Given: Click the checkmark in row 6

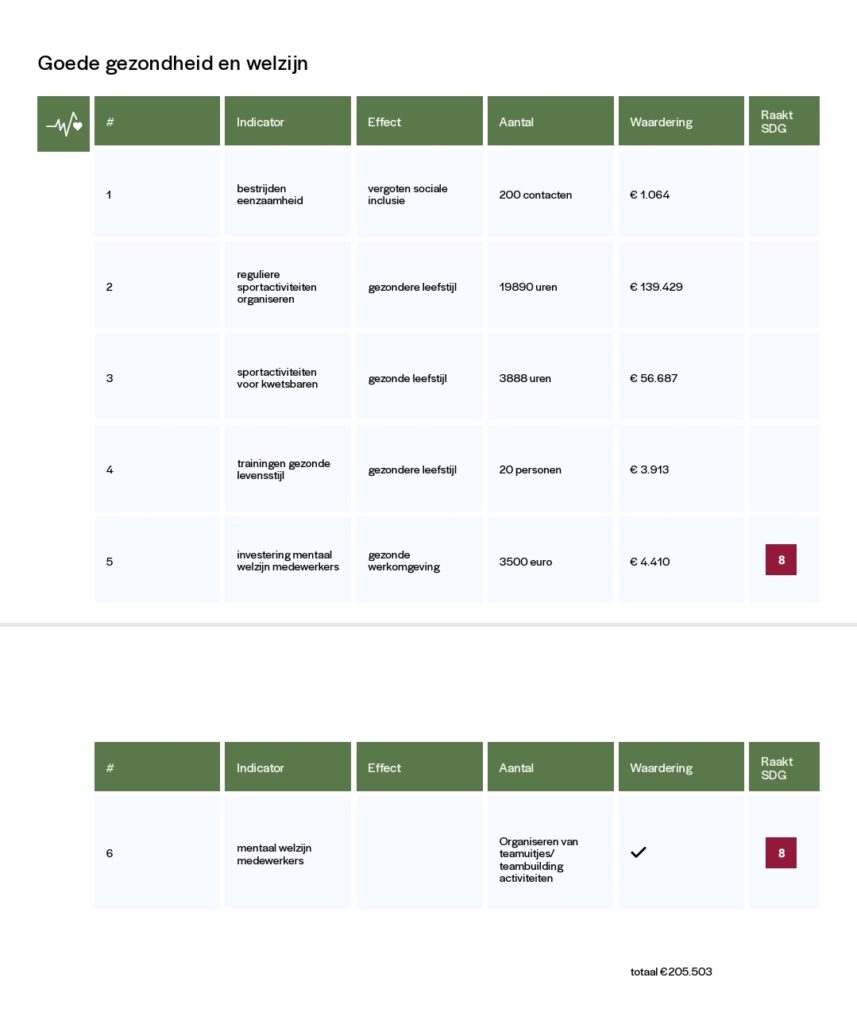Looking at the screenshot, I should [639, 852].
